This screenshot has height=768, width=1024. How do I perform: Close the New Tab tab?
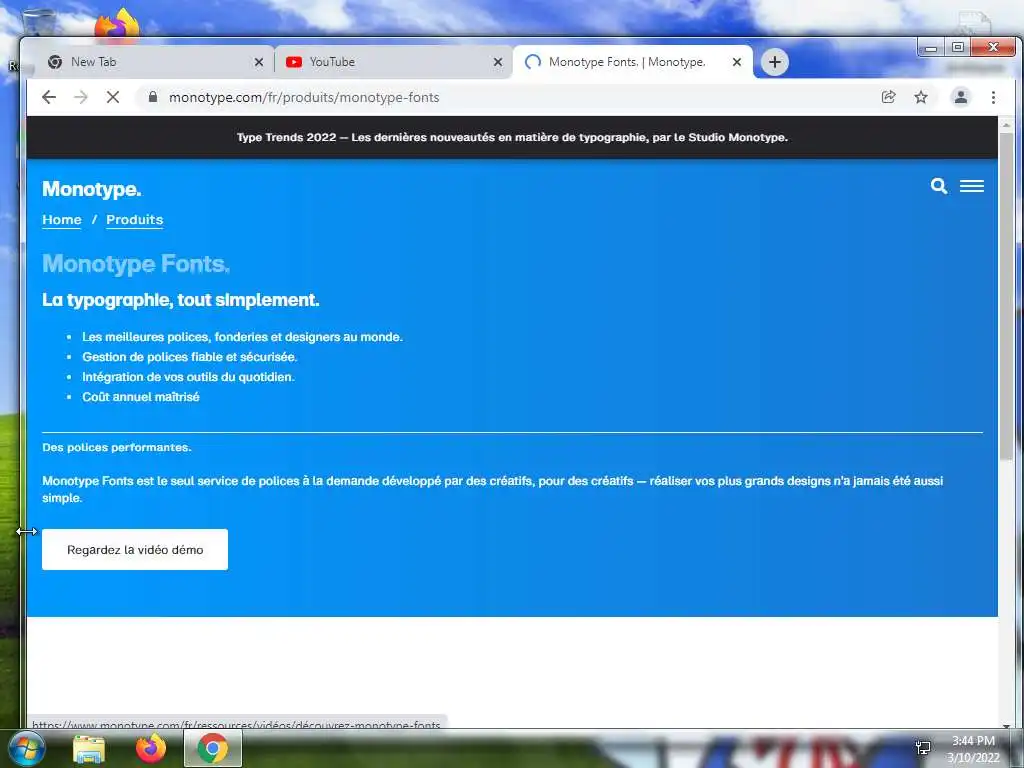tap(259, 62)
